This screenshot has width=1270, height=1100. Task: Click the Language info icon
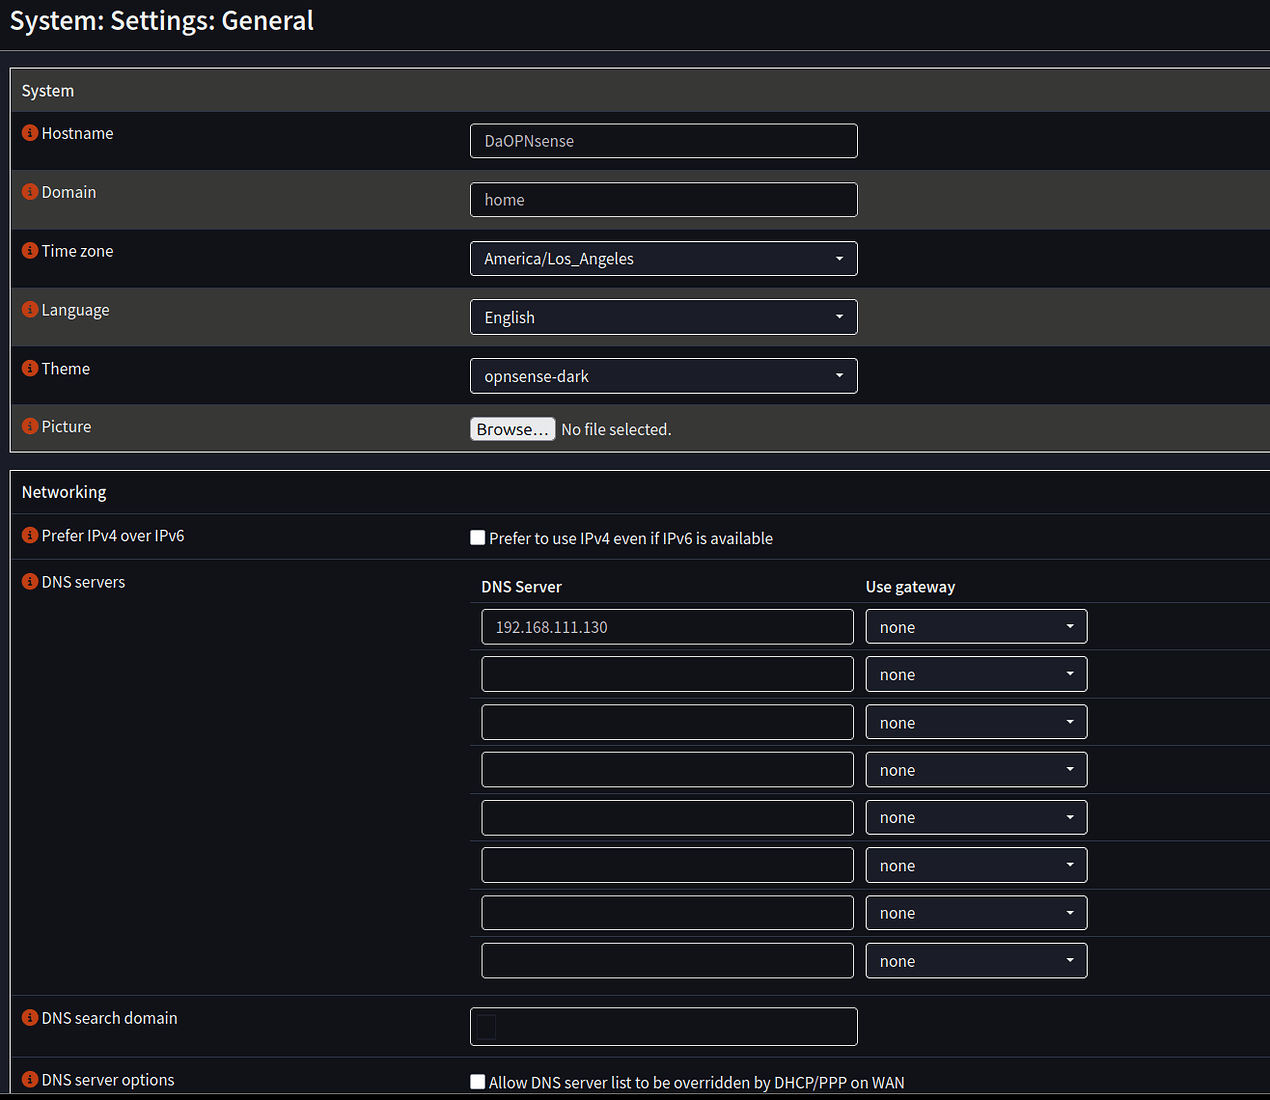coord(28,310)
